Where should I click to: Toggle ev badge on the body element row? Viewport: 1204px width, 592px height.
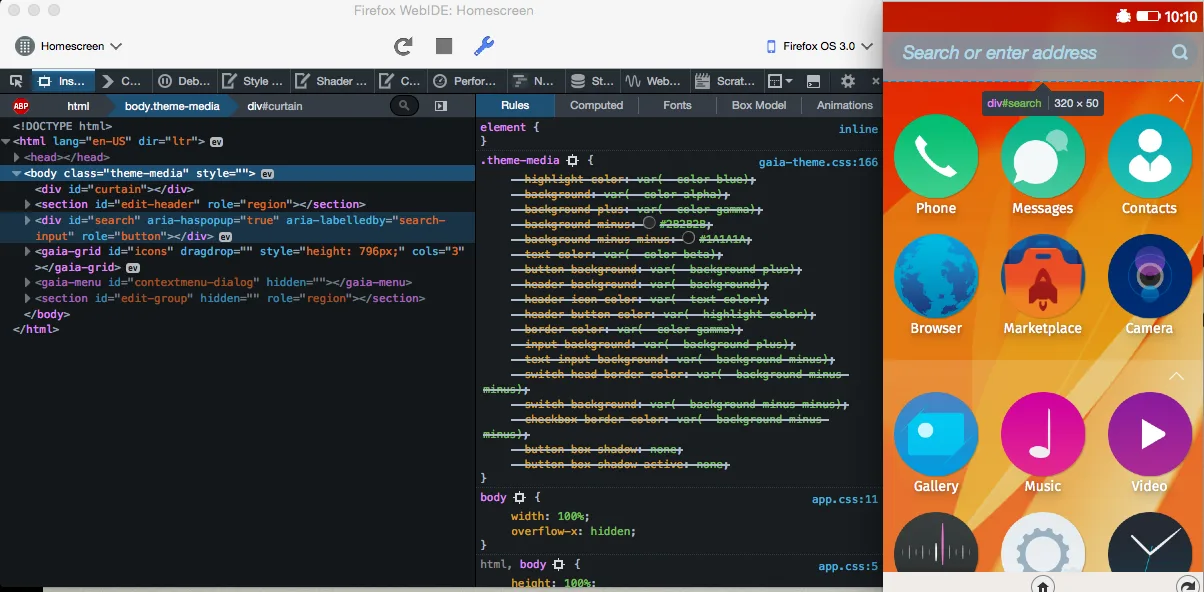click(x=267, y=173)
